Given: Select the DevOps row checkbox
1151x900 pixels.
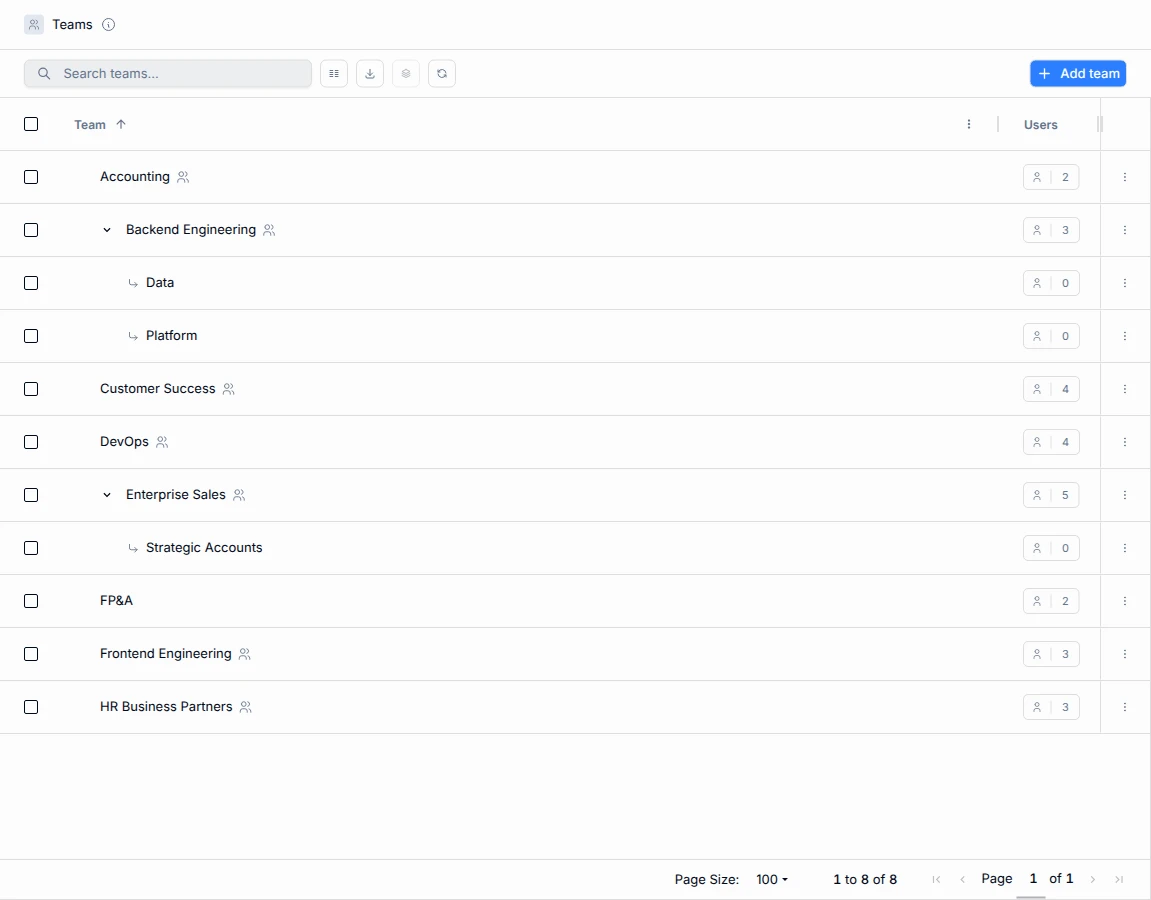Looking at the screenshot, I should click(31, 441).
